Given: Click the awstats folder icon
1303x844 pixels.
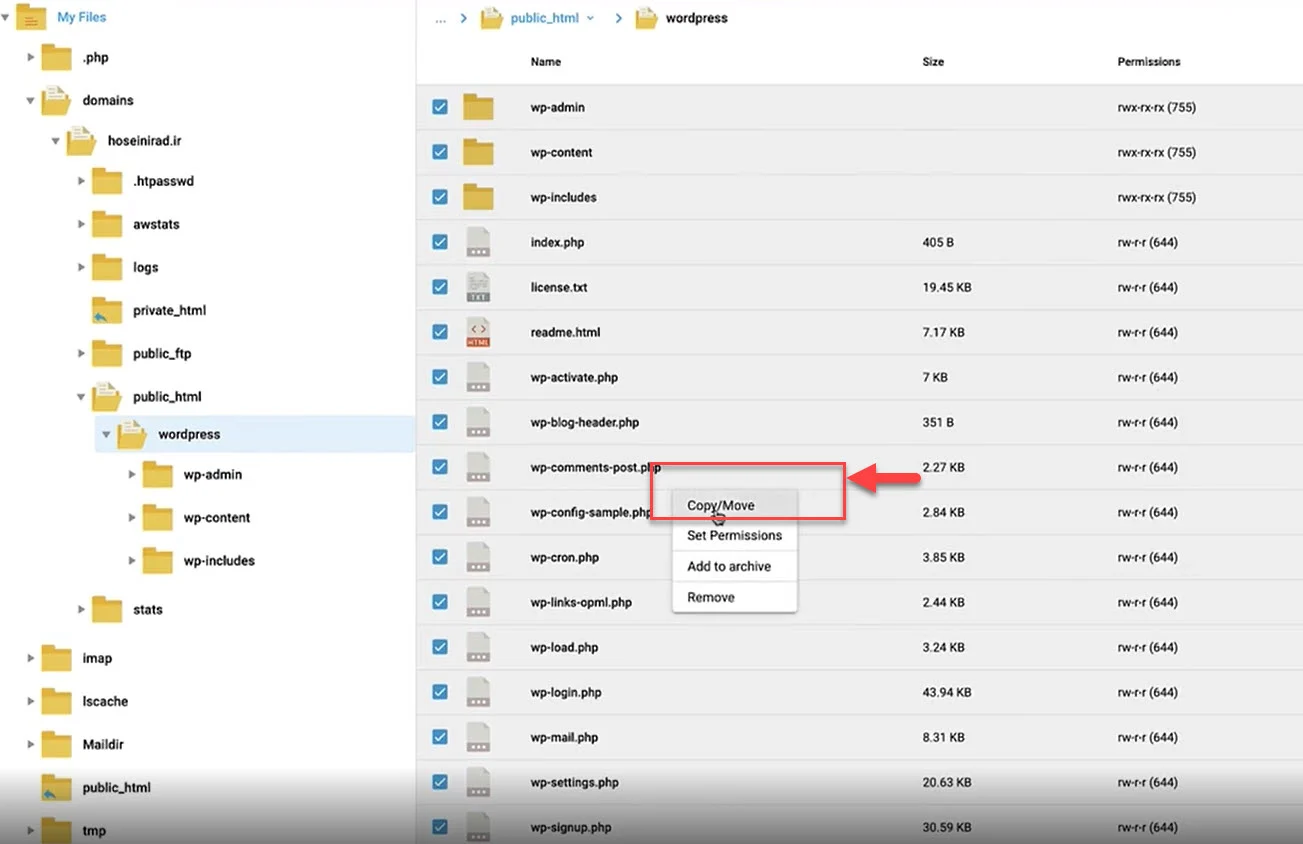Looking at the screenshot, I should 107,225.
